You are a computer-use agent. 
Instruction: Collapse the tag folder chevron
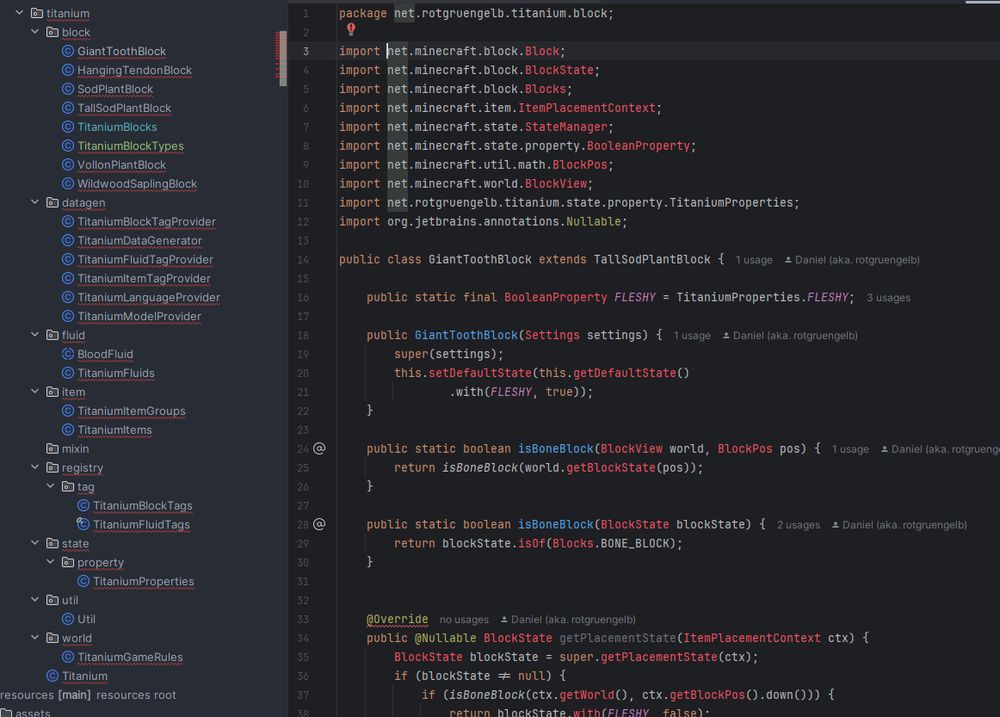point(50,486)
